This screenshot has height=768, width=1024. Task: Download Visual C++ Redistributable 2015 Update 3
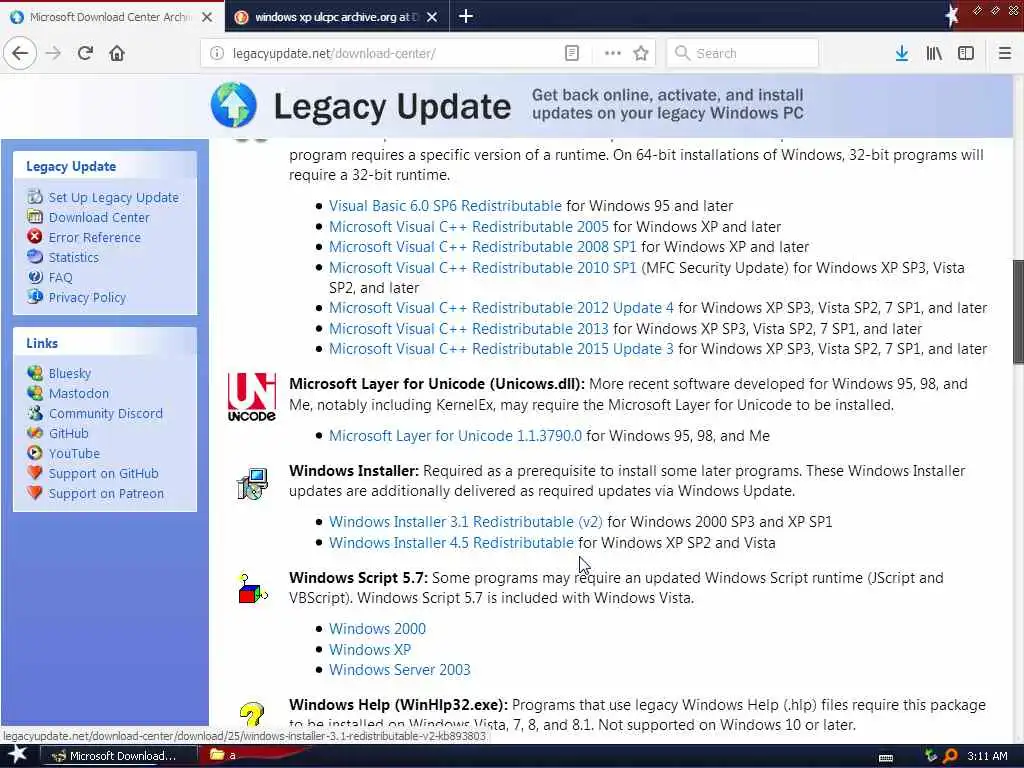502,349
